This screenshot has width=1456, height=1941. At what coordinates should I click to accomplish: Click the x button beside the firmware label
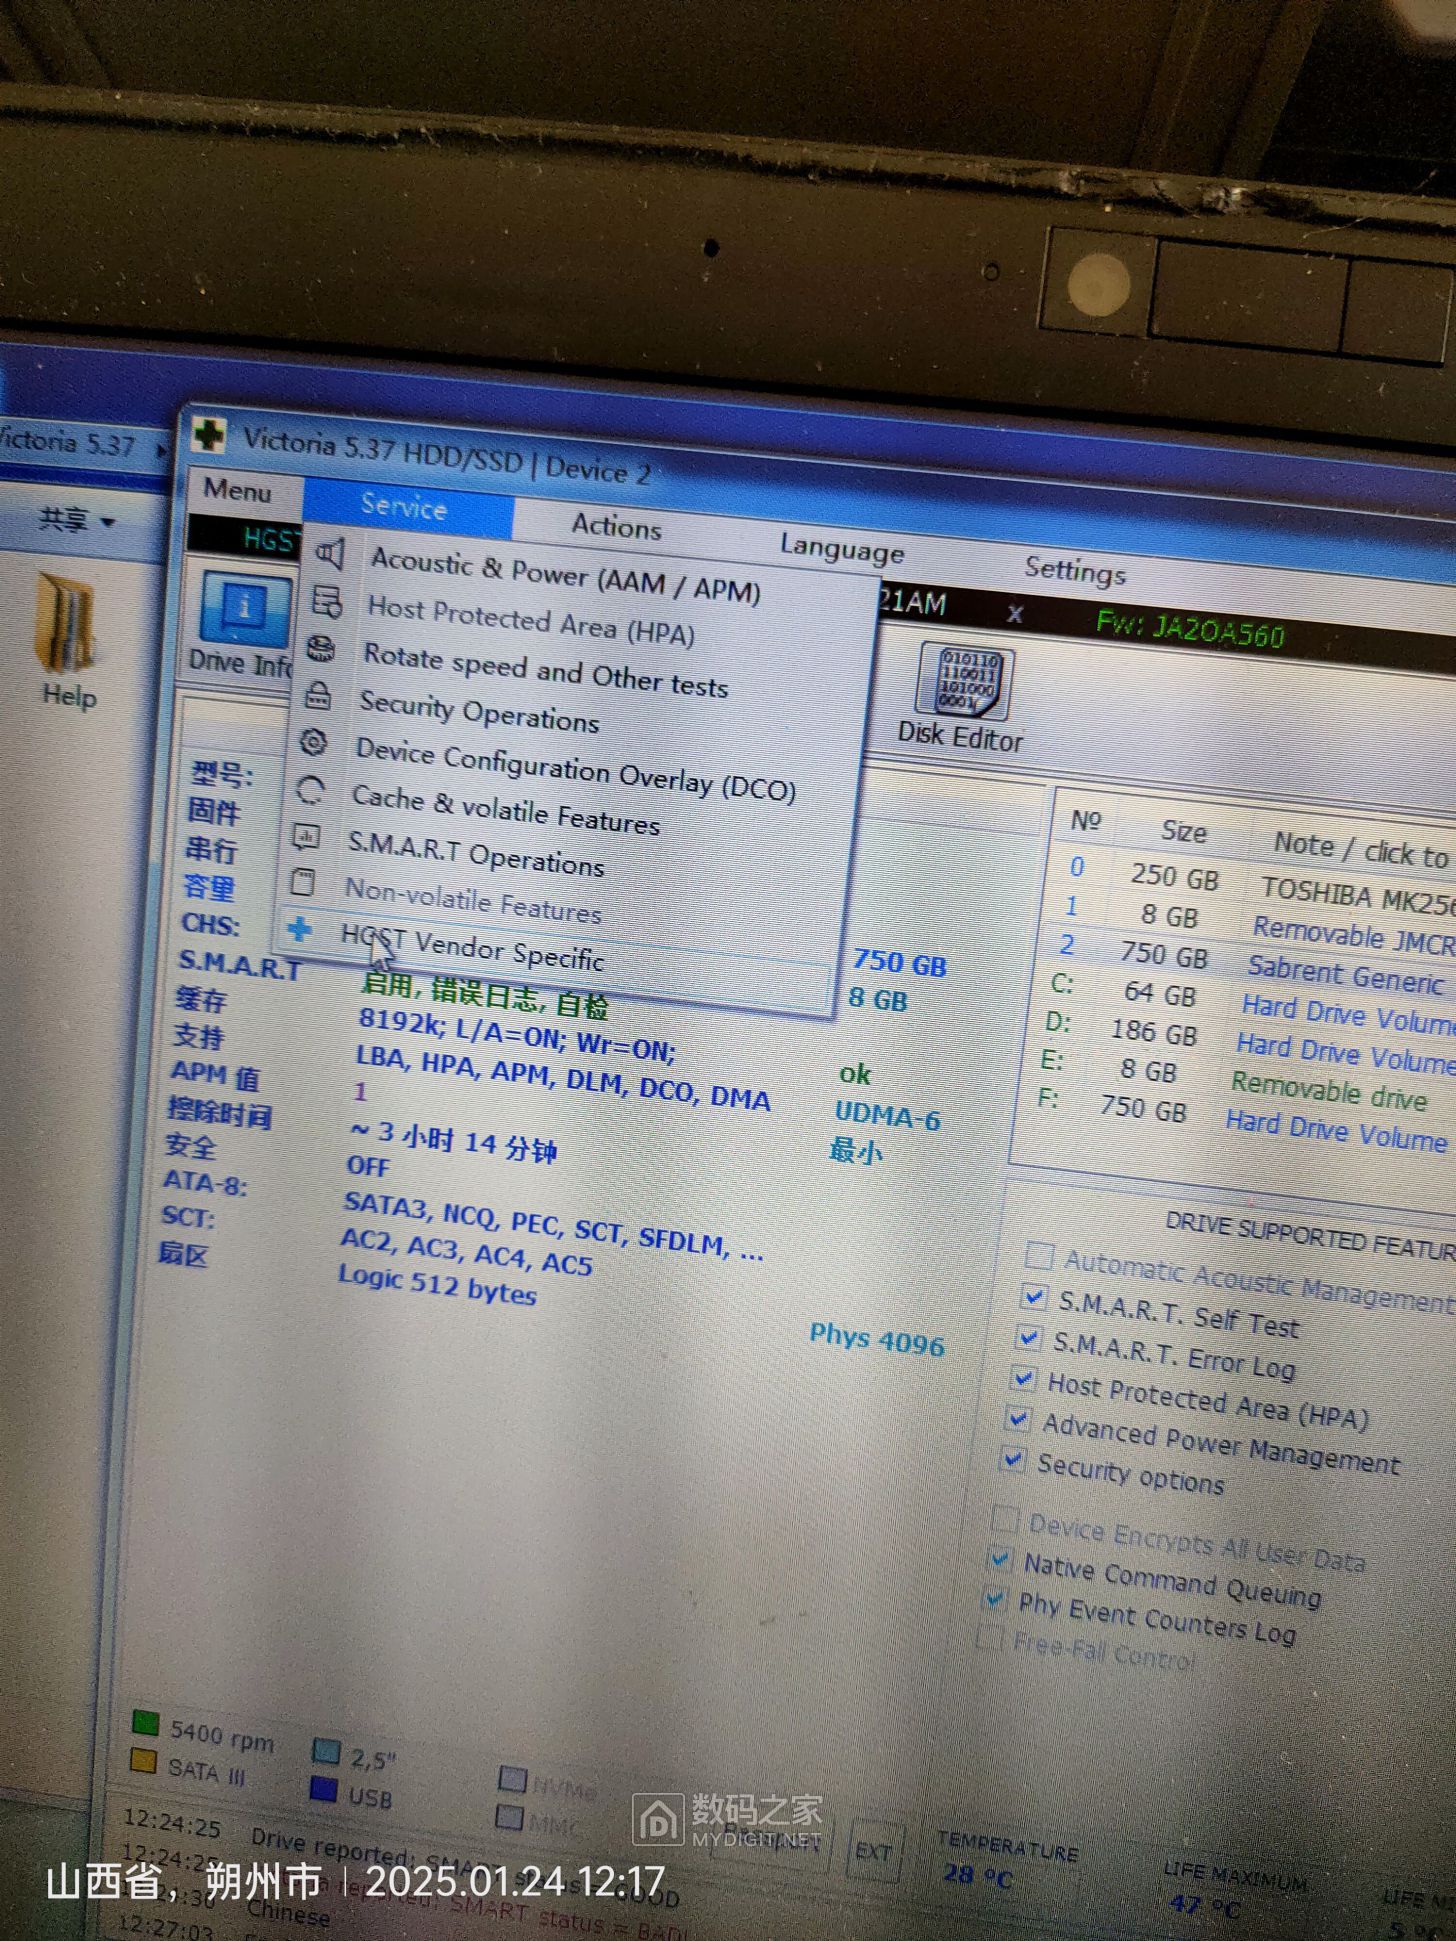tap(1014, 613)
